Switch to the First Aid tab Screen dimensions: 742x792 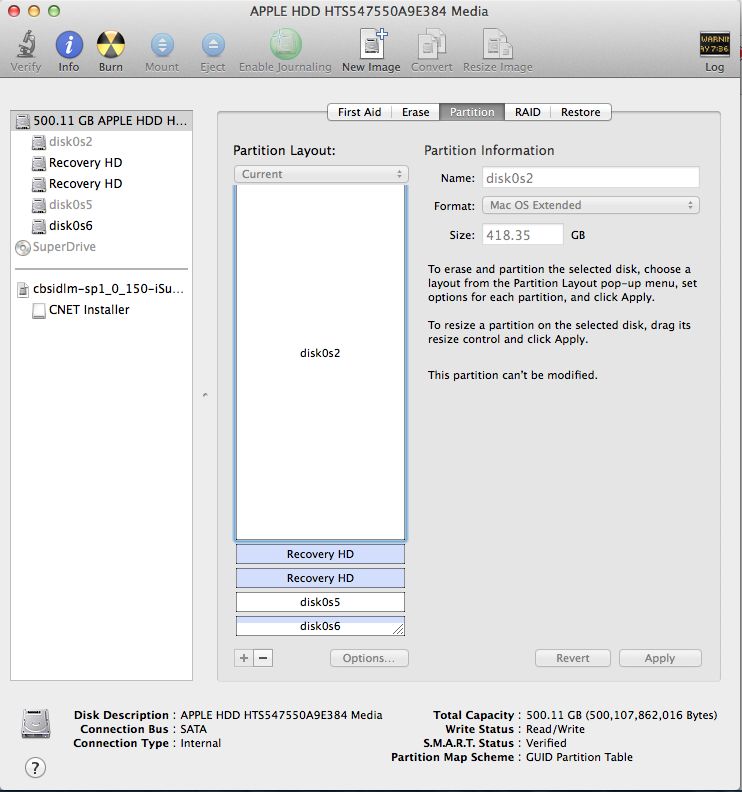[x=359, y=112]
